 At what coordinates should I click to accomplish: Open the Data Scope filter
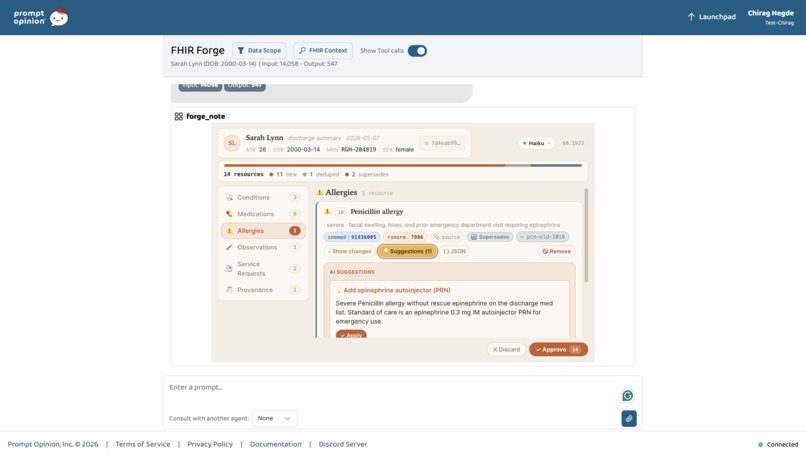point(259,50)
